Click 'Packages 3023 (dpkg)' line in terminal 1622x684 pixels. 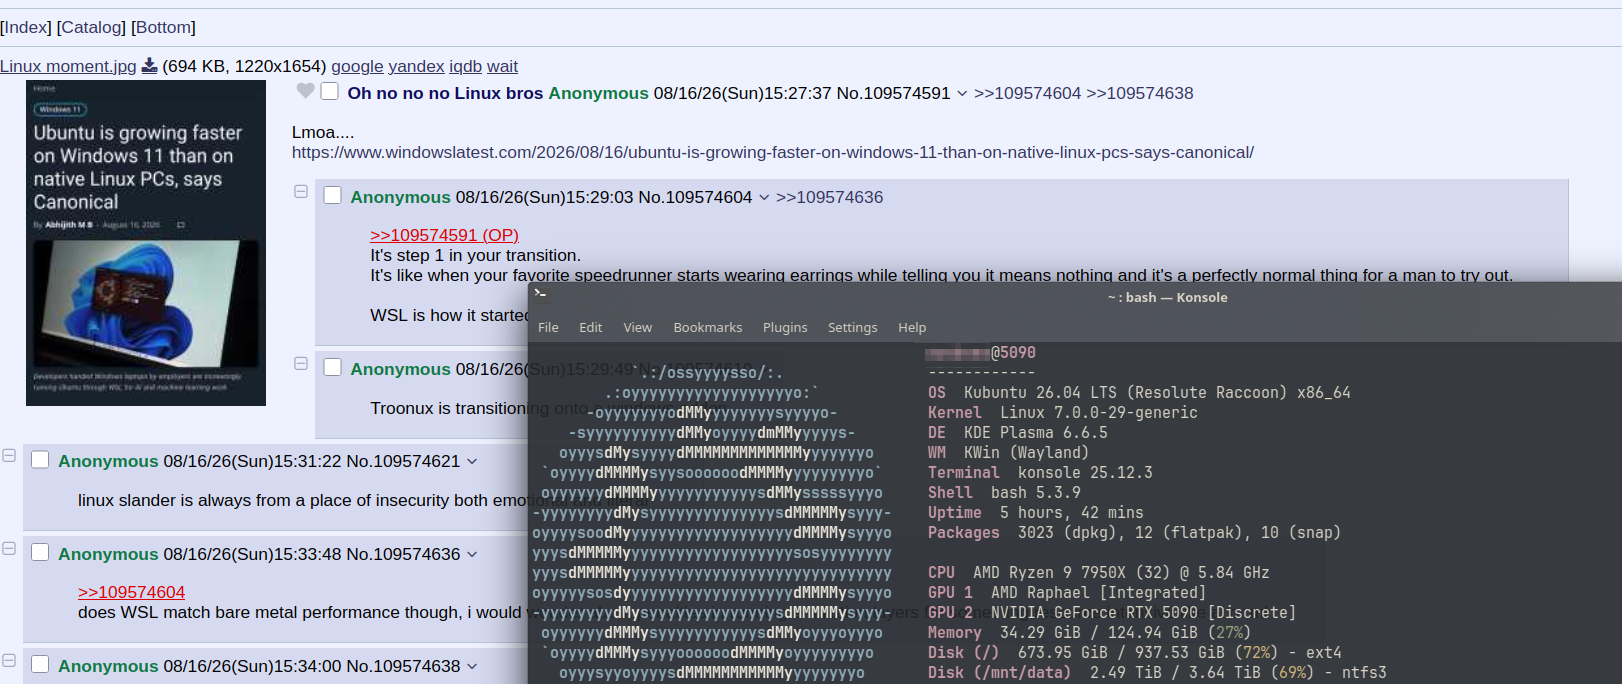coord(1134,532)
